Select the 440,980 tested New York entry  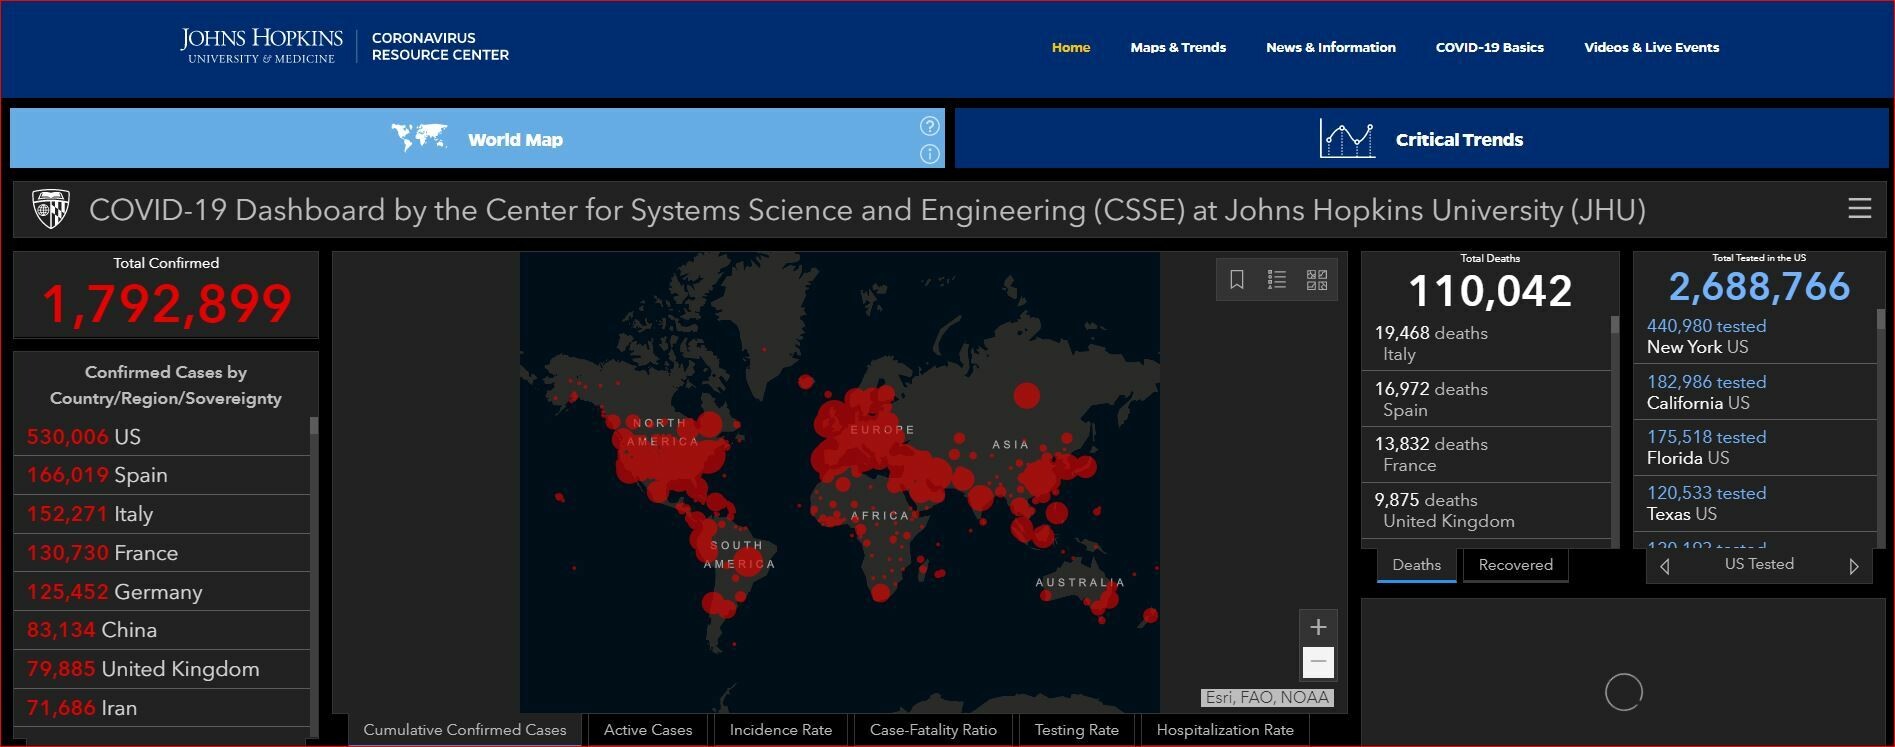(x=1755, y=336)
